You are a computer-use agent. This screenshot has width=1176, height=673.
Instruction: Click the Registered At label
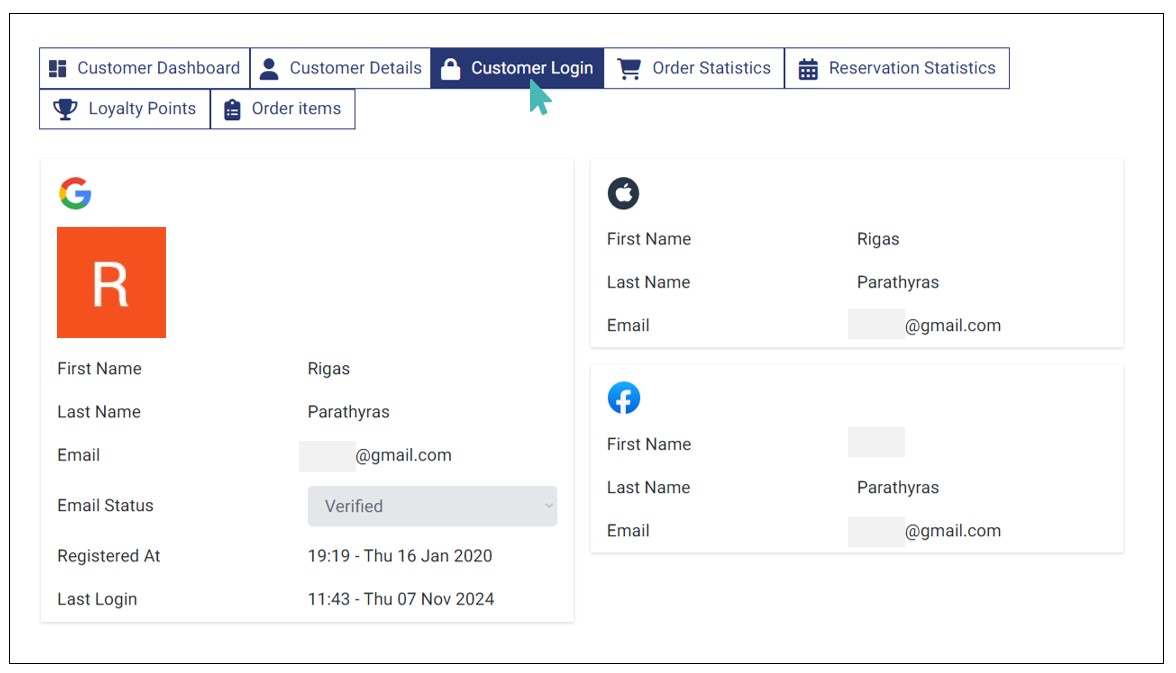(109, 556)
